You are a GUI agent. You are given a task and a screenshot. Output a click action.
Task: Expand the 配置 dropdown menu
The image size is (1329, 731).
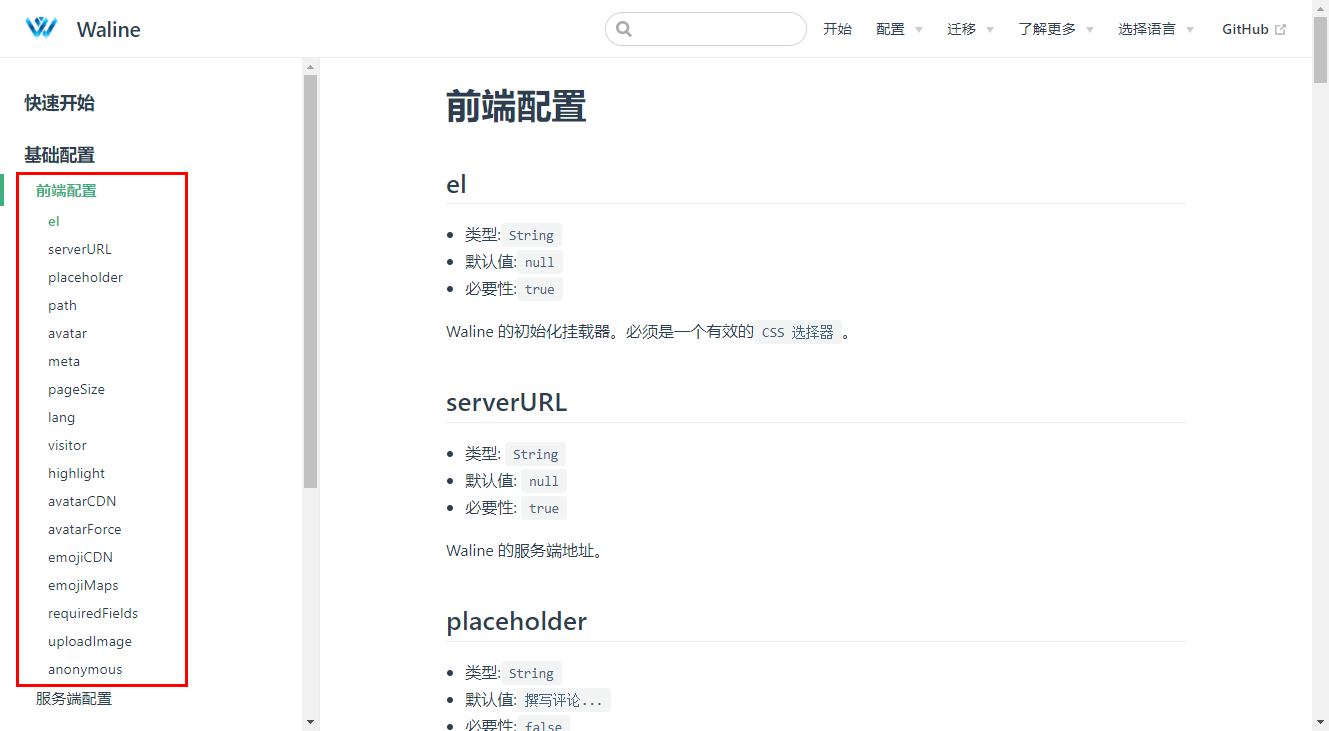[x=899, y=29]
